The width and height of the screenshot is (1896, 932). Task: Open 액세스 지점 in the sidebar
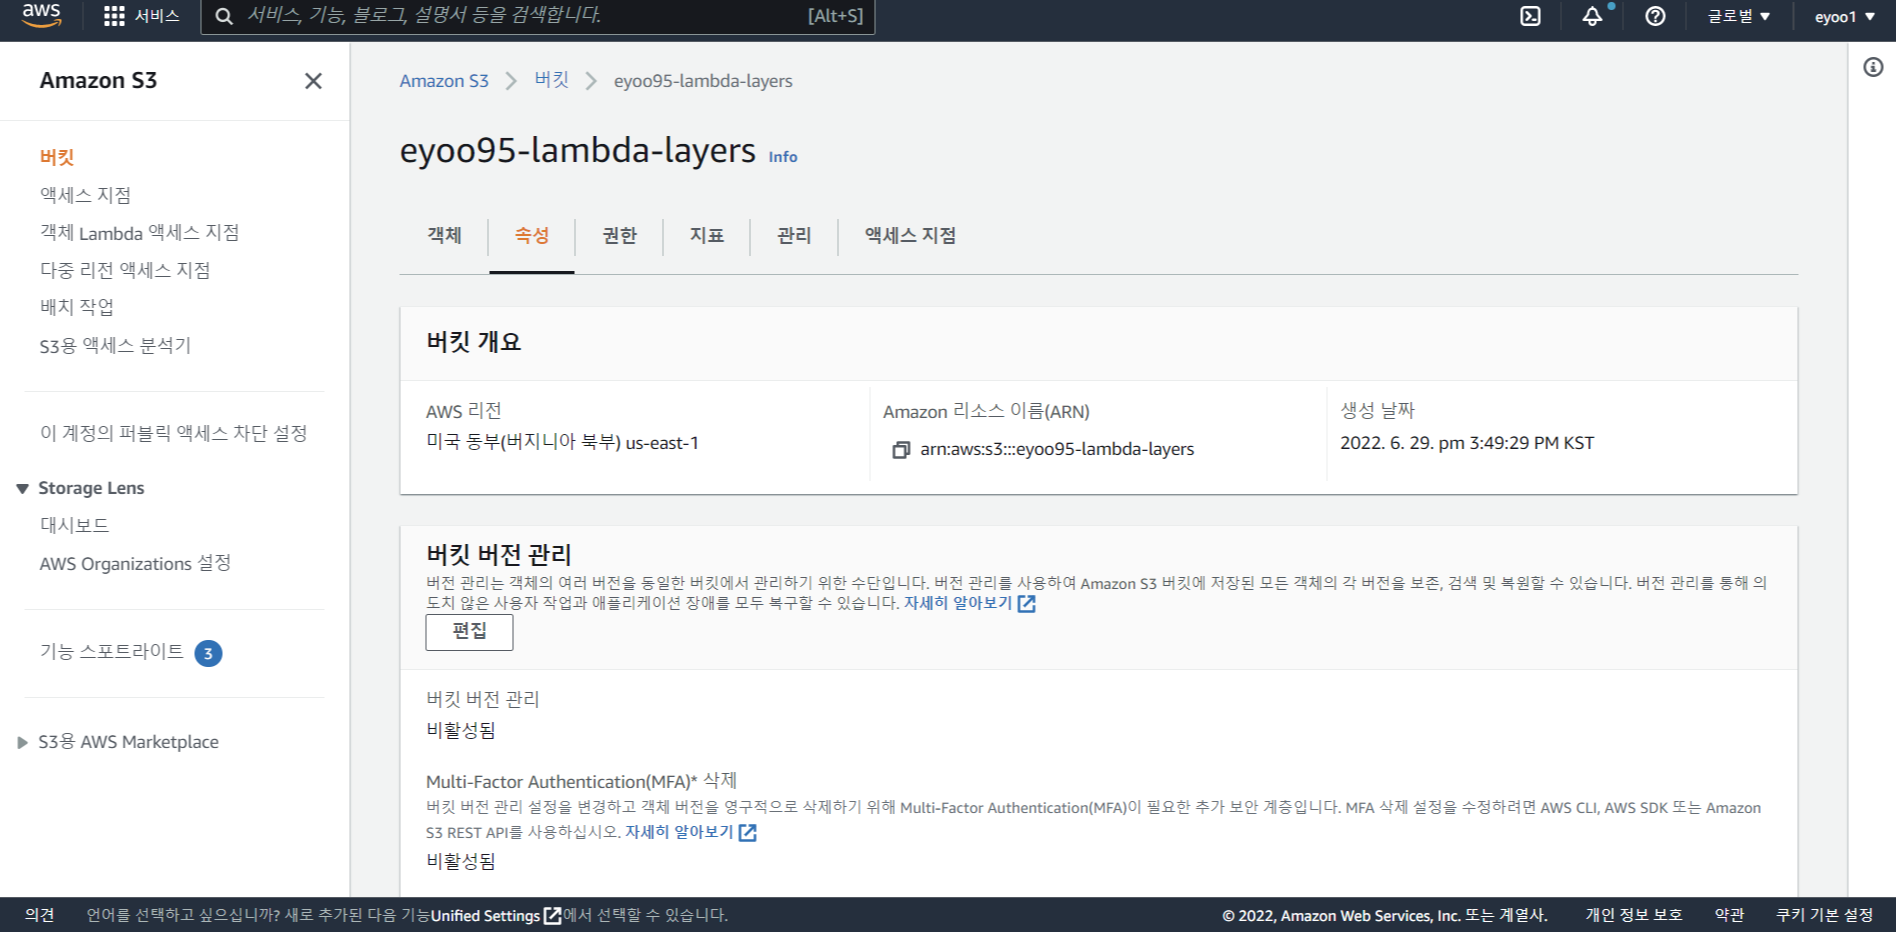tap(85, 195)
